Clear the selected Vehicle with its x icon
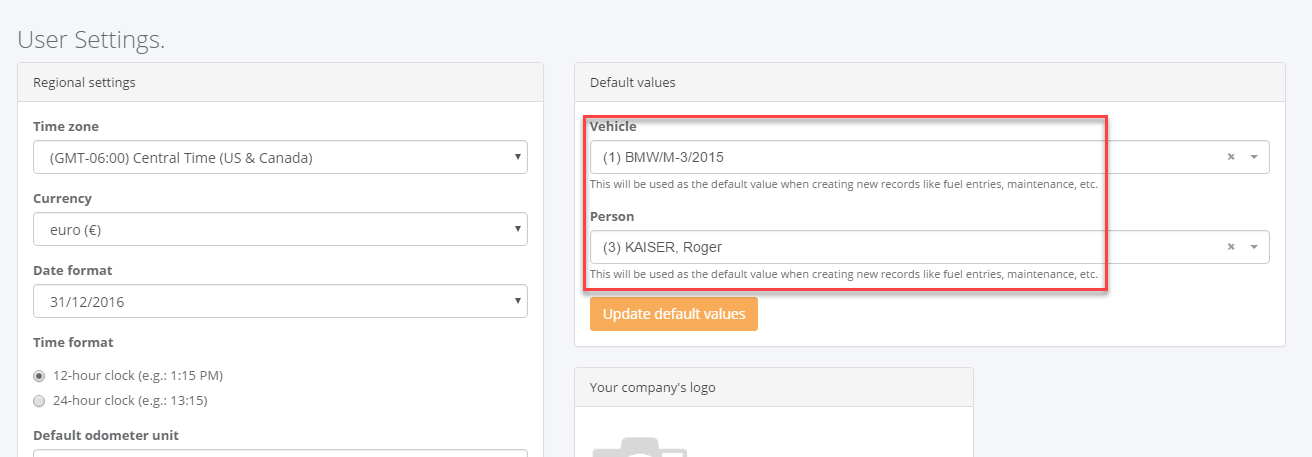 (x=1231, y=157)
